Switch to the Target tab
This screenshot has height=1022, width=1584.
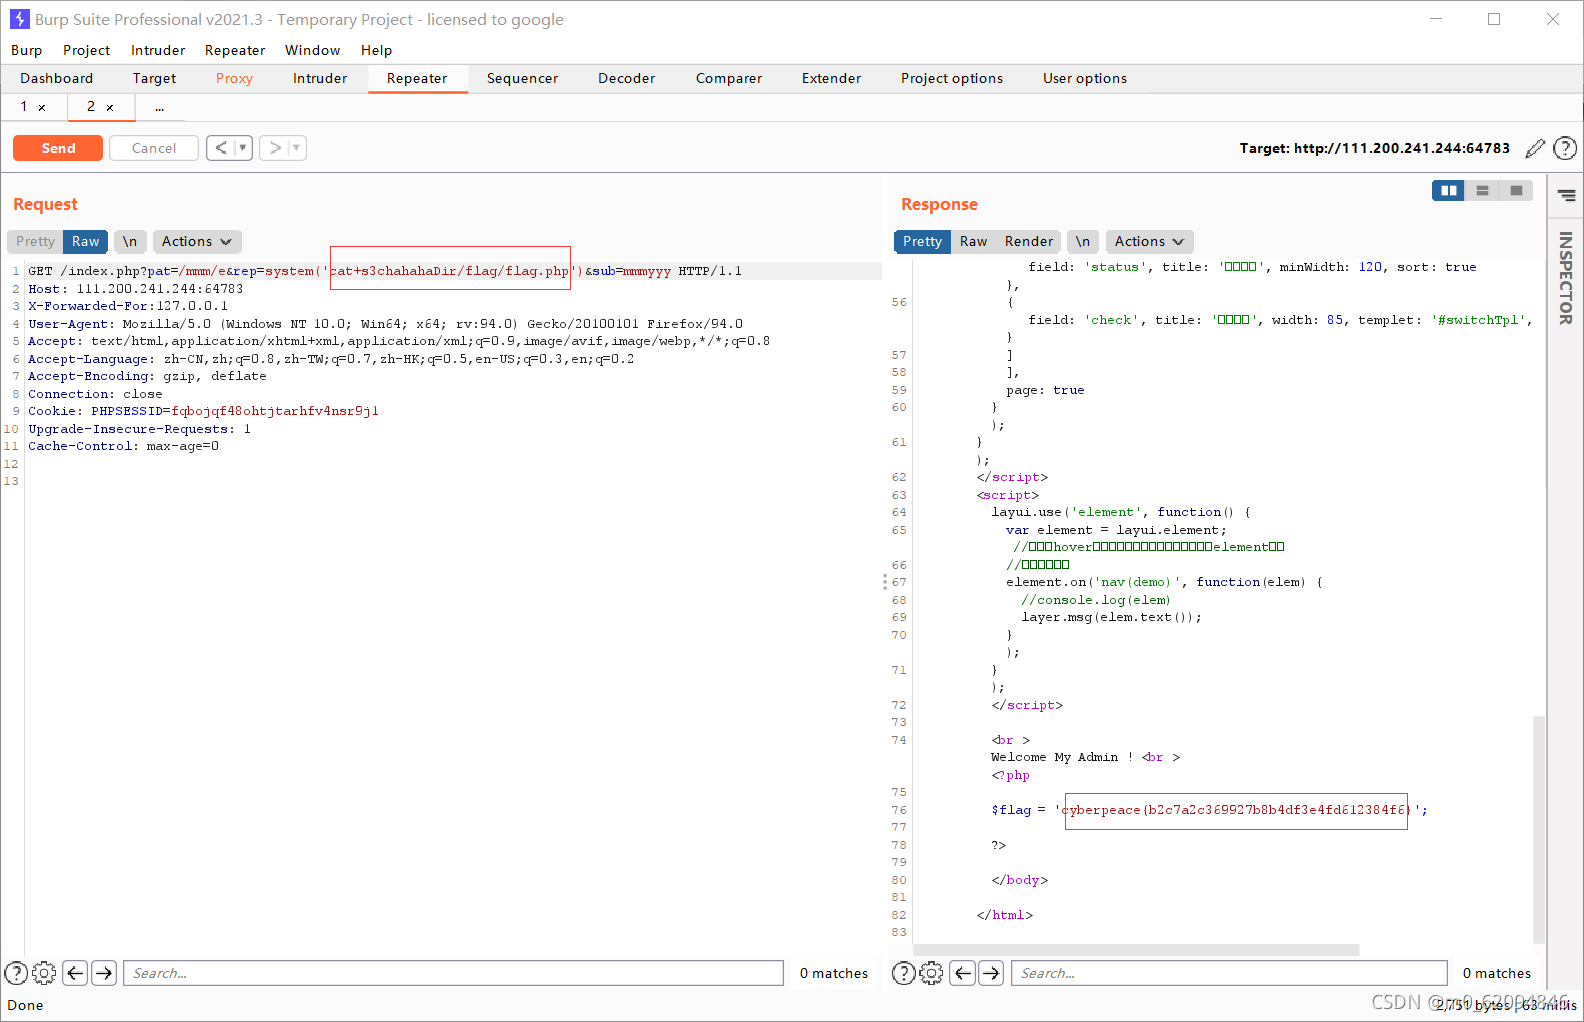tap(154, 78)
